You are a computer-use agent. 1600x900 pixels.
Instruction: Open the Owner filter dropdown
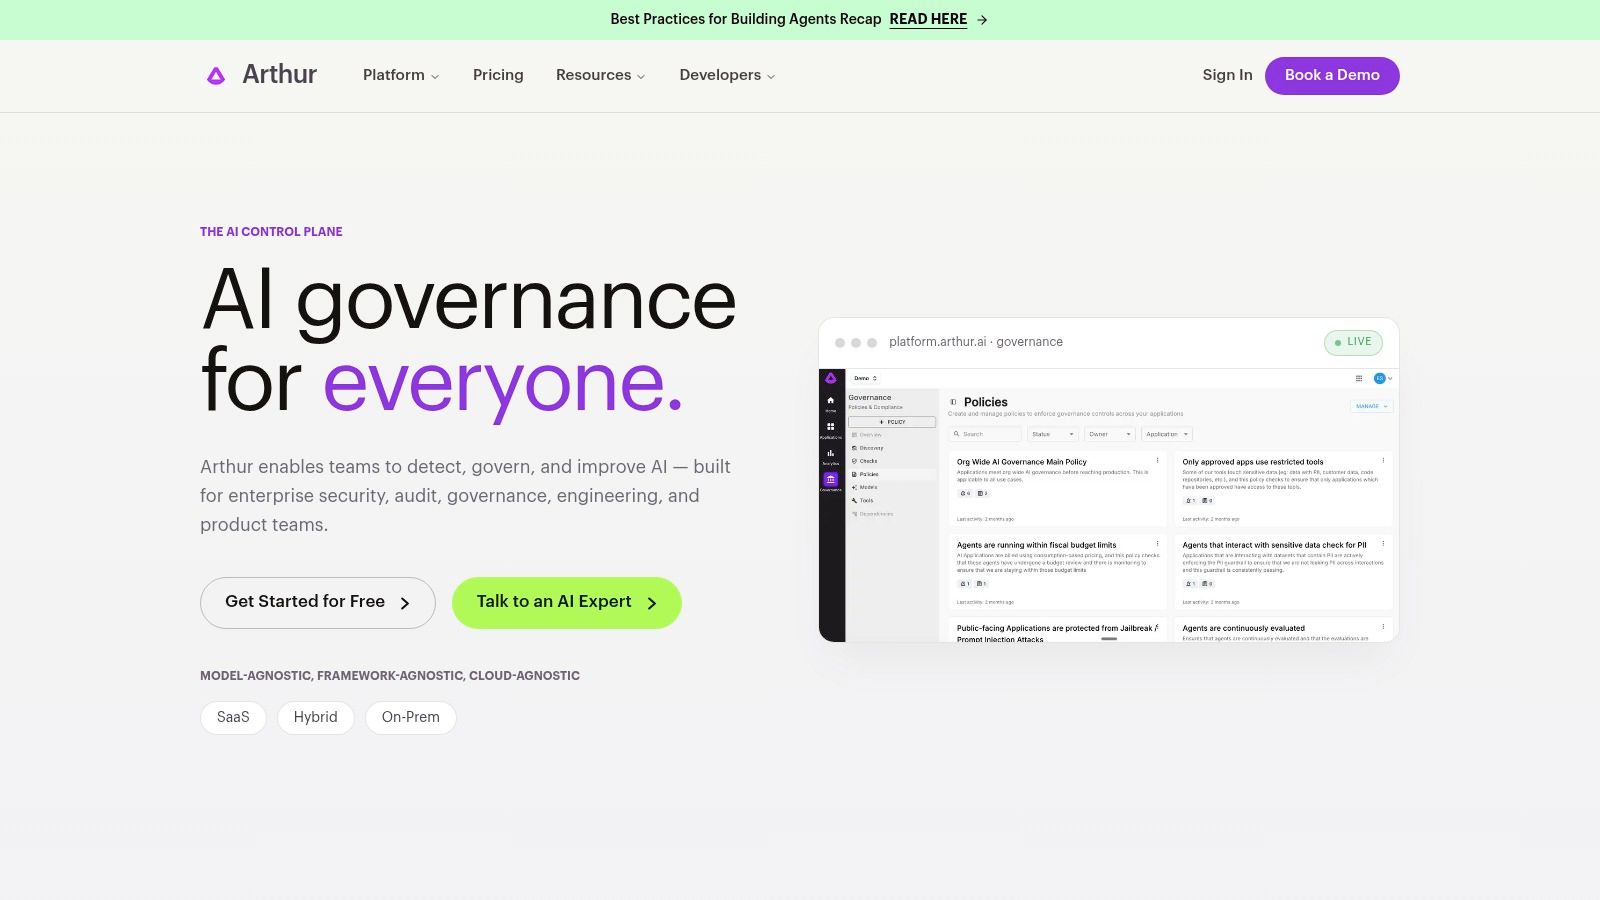point(1110,434)
